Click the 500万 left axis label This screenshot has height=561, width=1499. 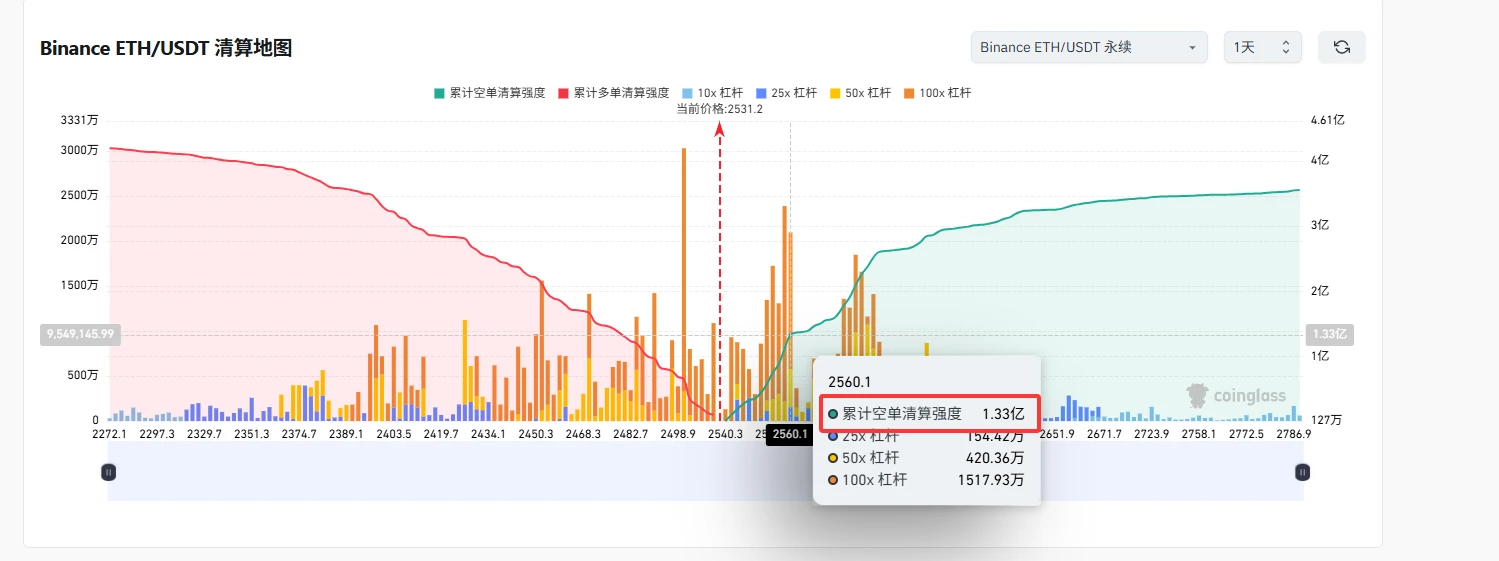point(82,375)
